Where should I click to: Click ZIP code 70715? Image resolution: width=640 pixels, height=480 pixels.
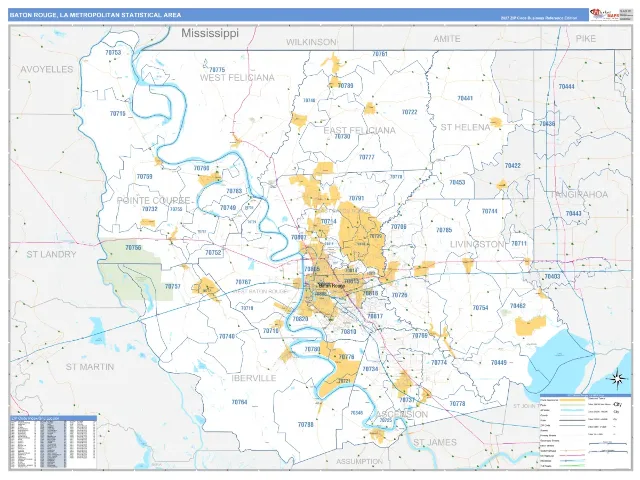click(x=118, y=113)
